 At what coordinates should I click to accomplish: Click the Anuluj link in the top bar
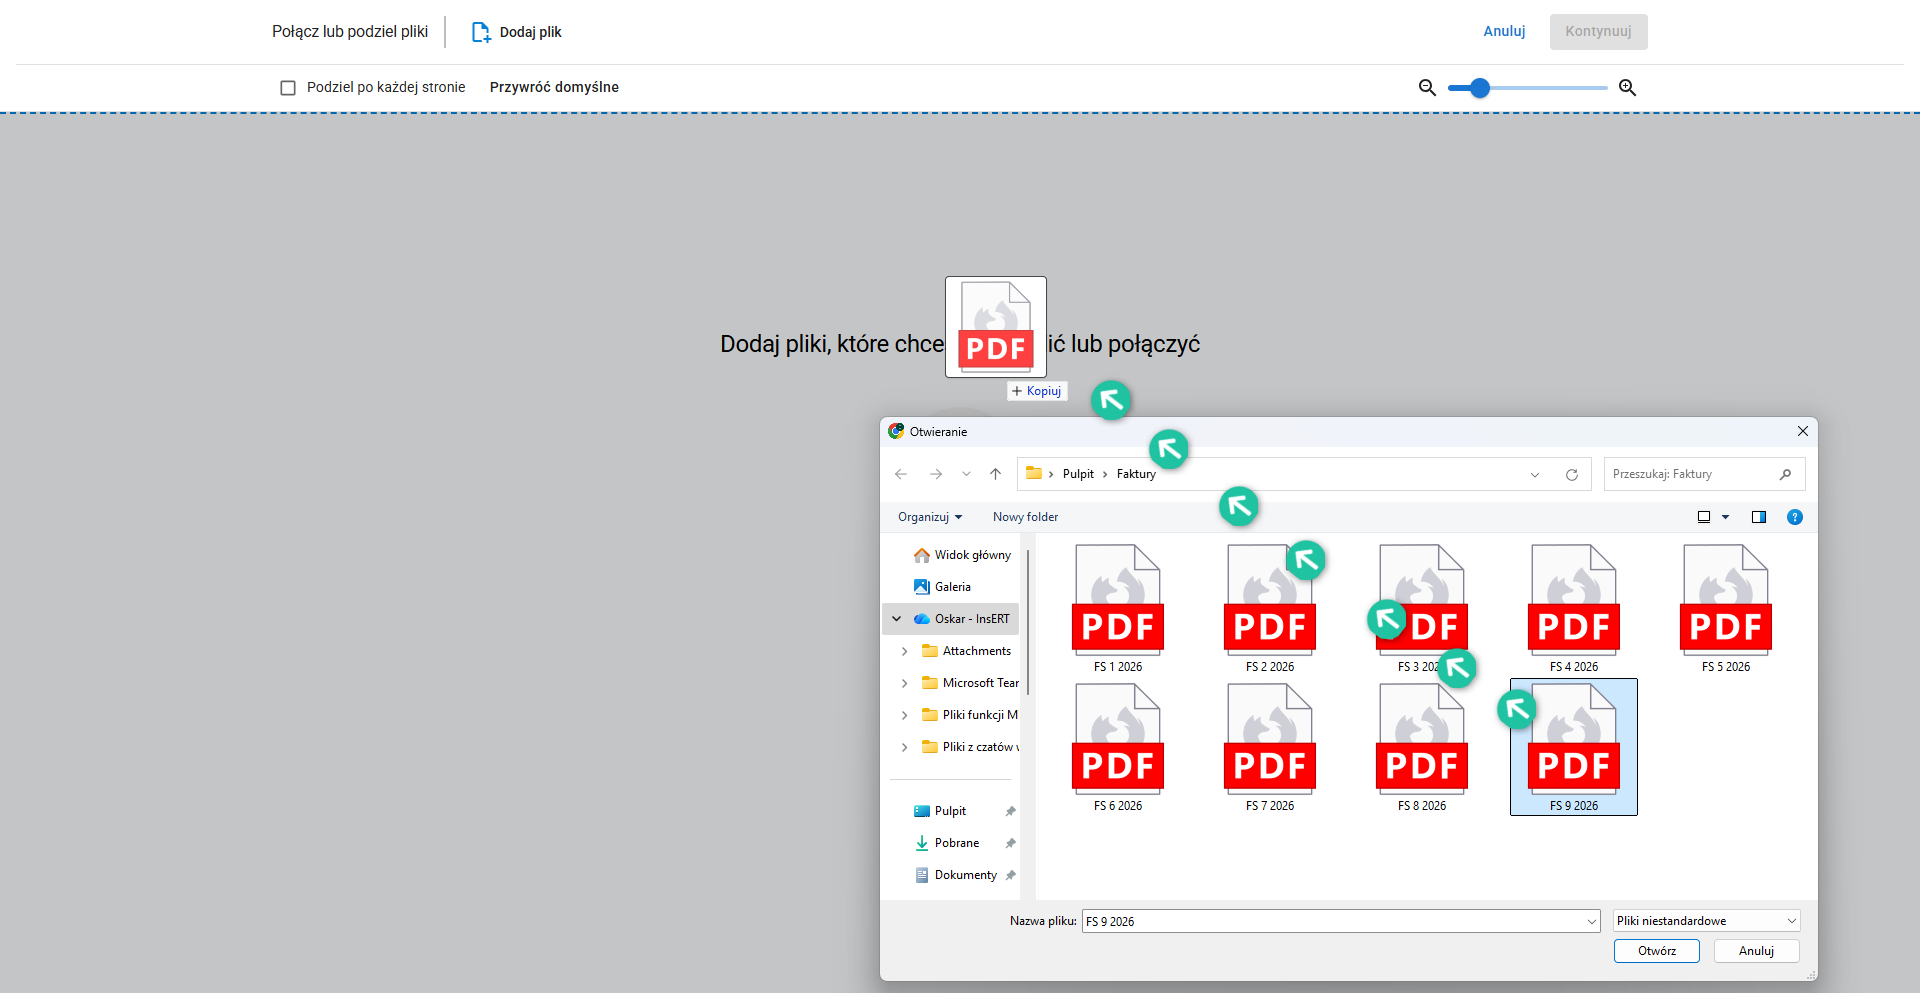coord(1504,32)
